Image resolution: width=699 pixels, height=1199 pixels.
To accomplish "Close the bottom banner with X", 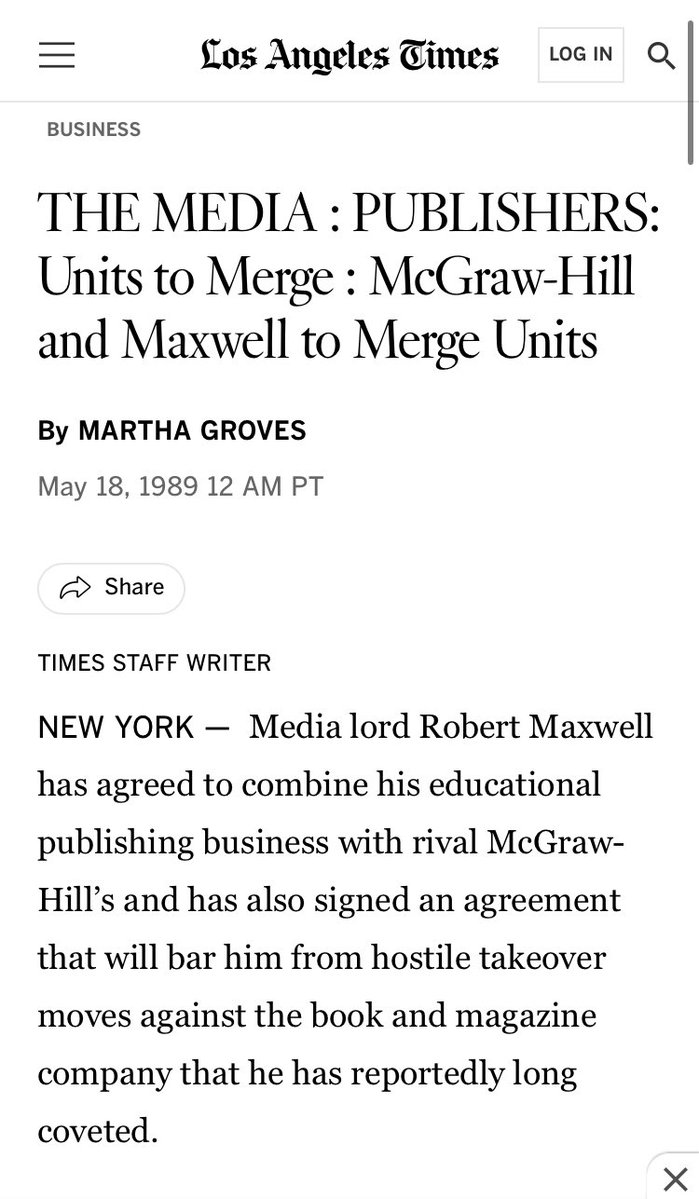I will point(676,1176).
